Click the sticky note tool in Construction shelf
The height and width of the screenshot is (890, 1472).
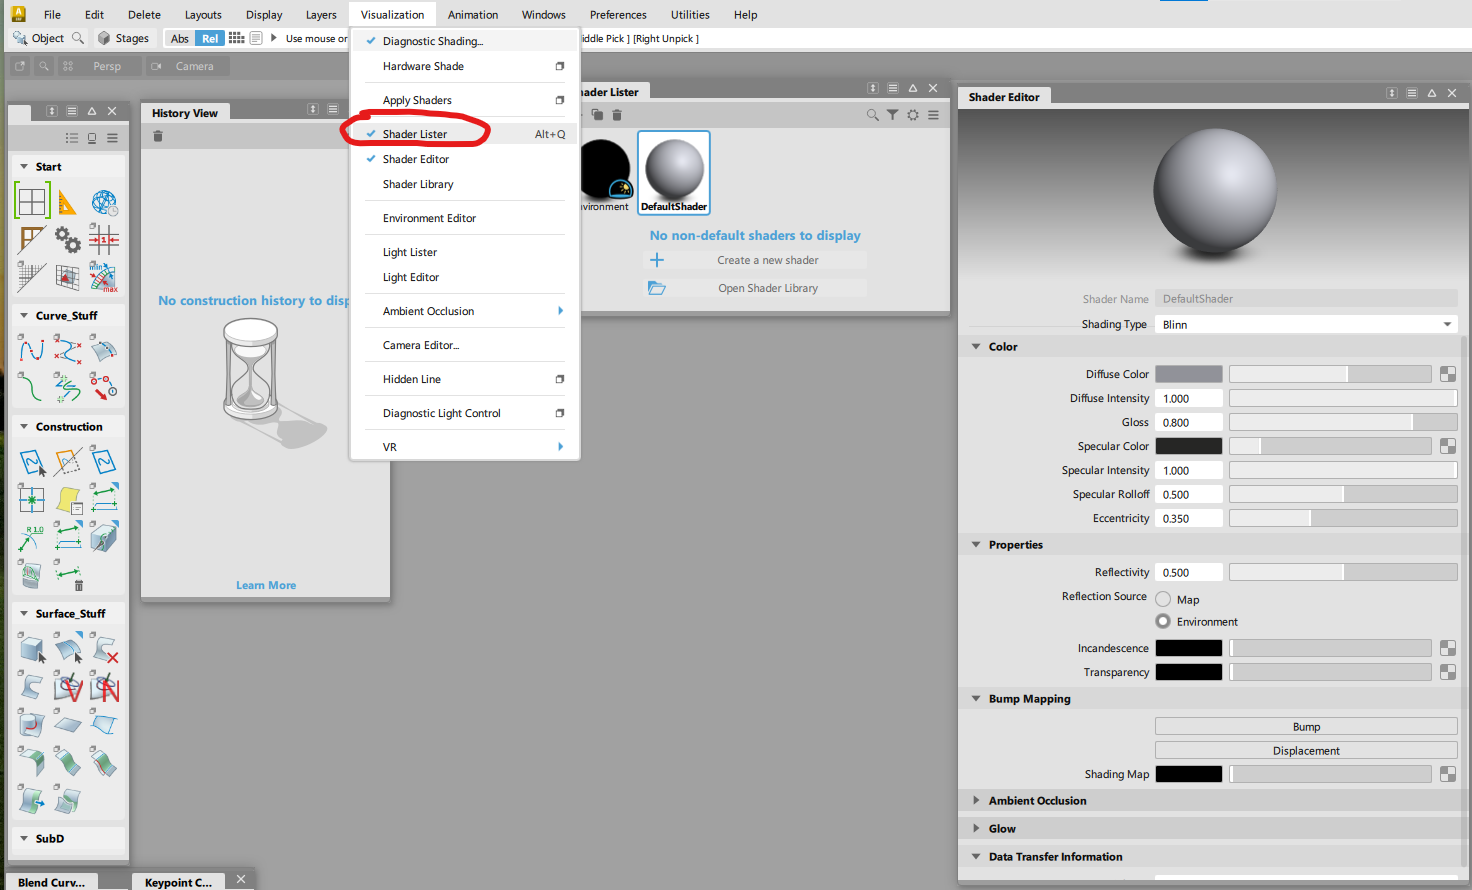pos(68,500)
